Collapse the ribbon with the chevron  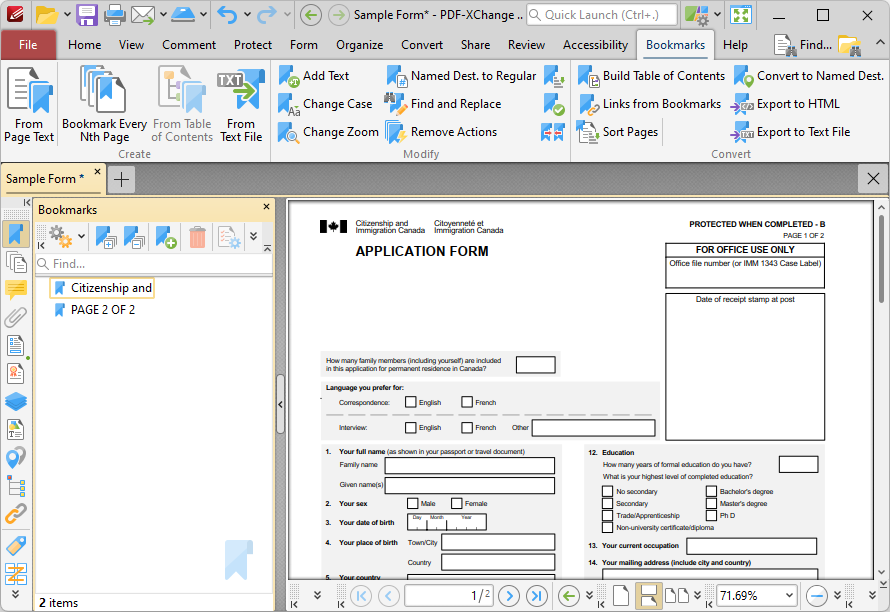coord(879,43)
